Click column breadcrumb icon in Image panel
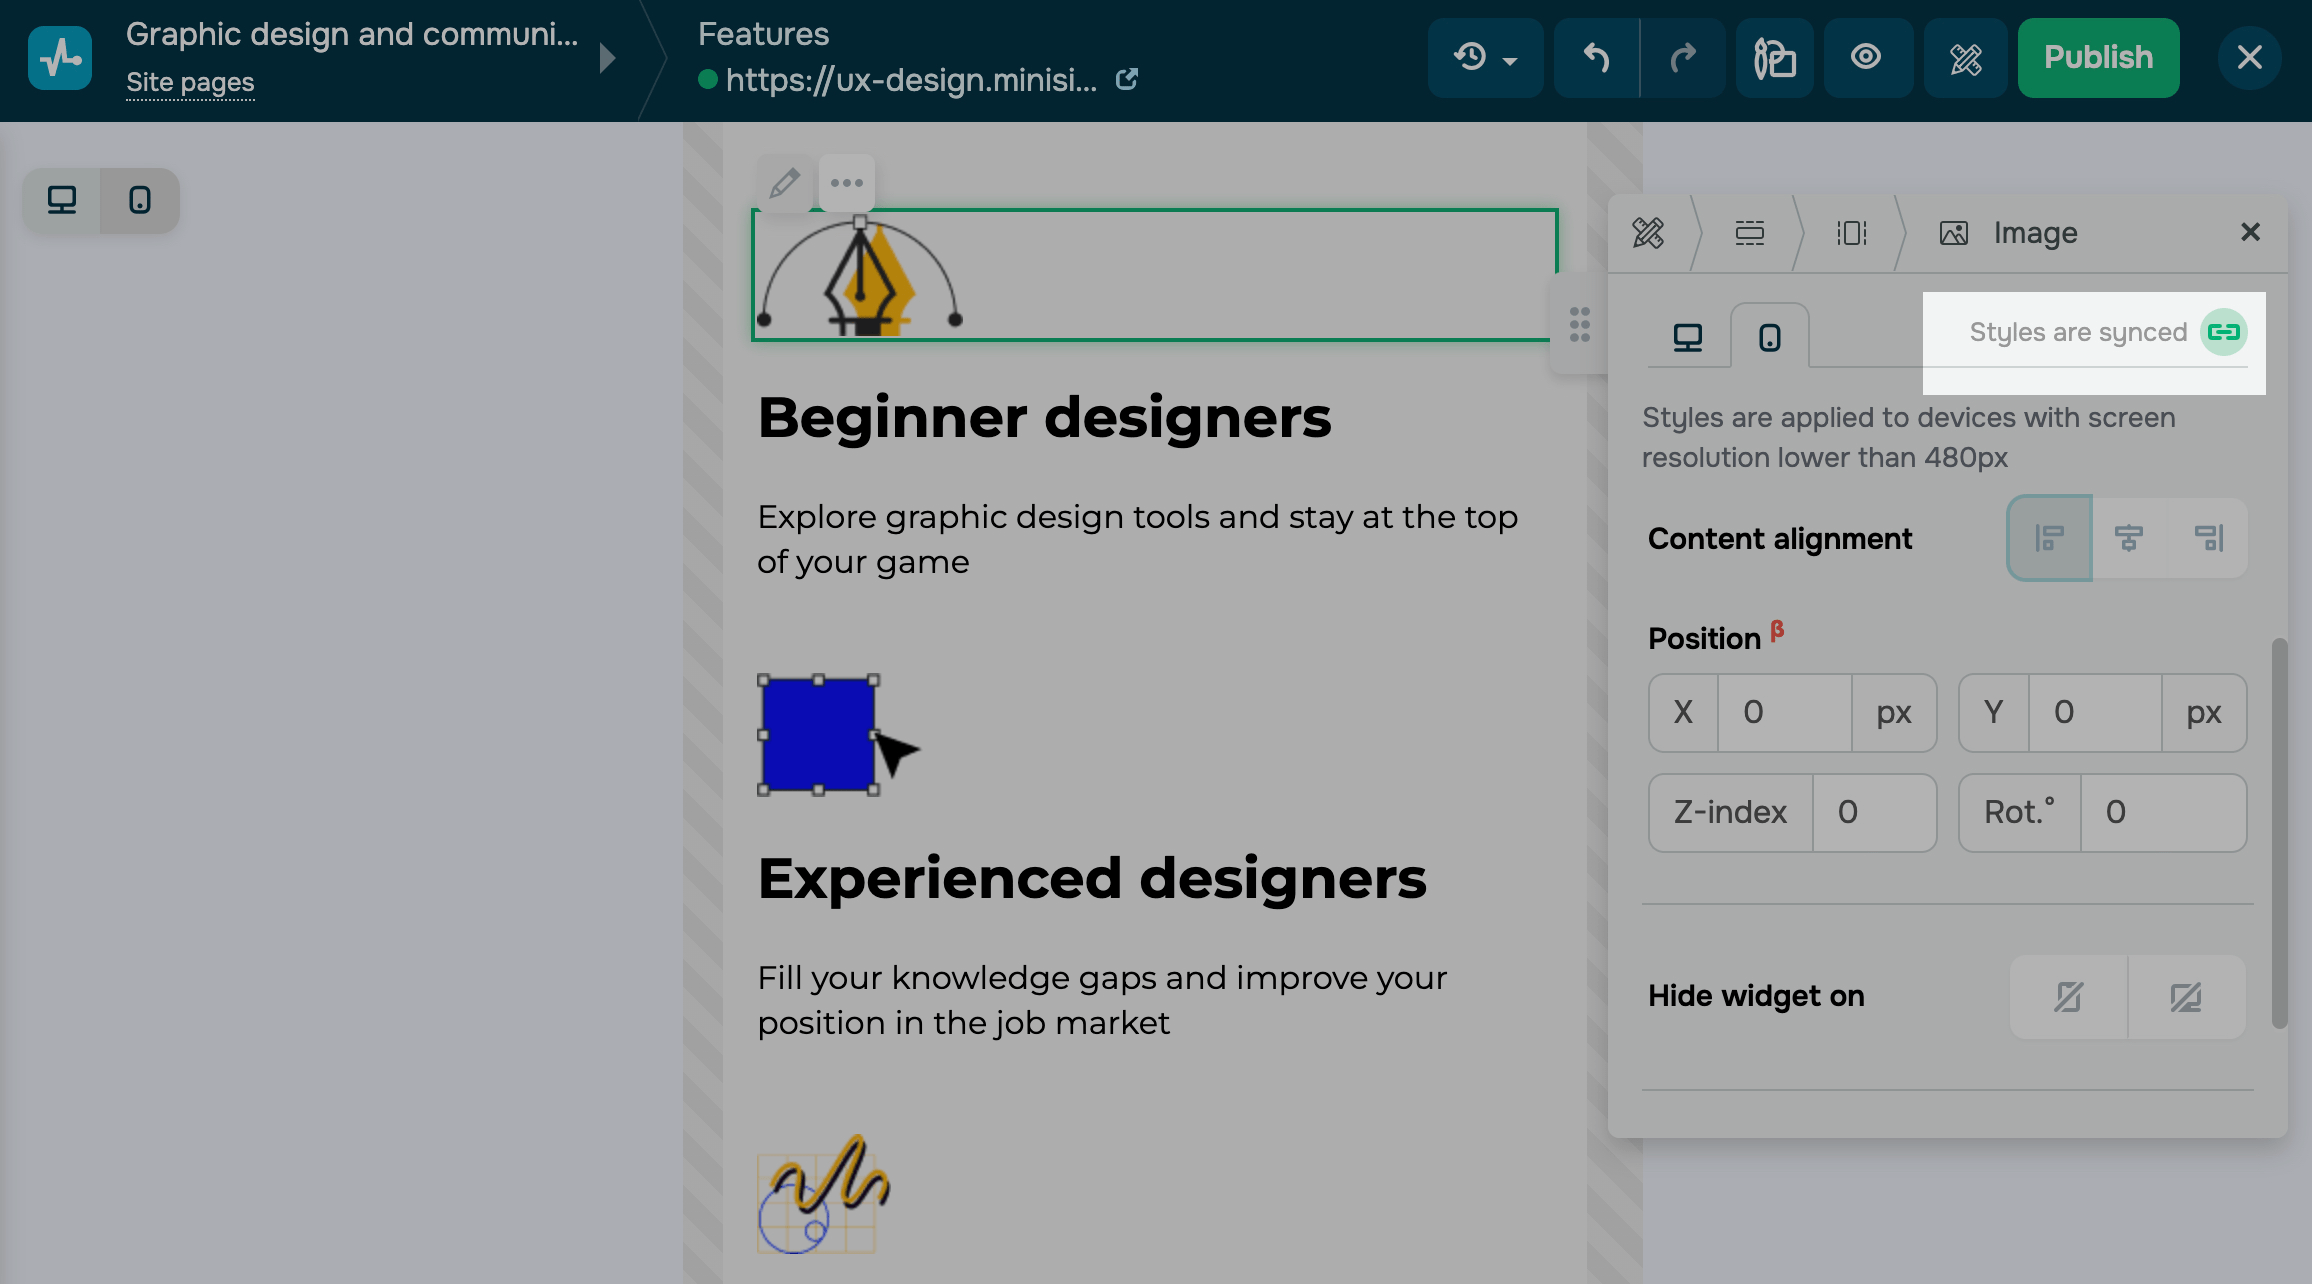The image size is (2312, 1284). click(1851, 233)
